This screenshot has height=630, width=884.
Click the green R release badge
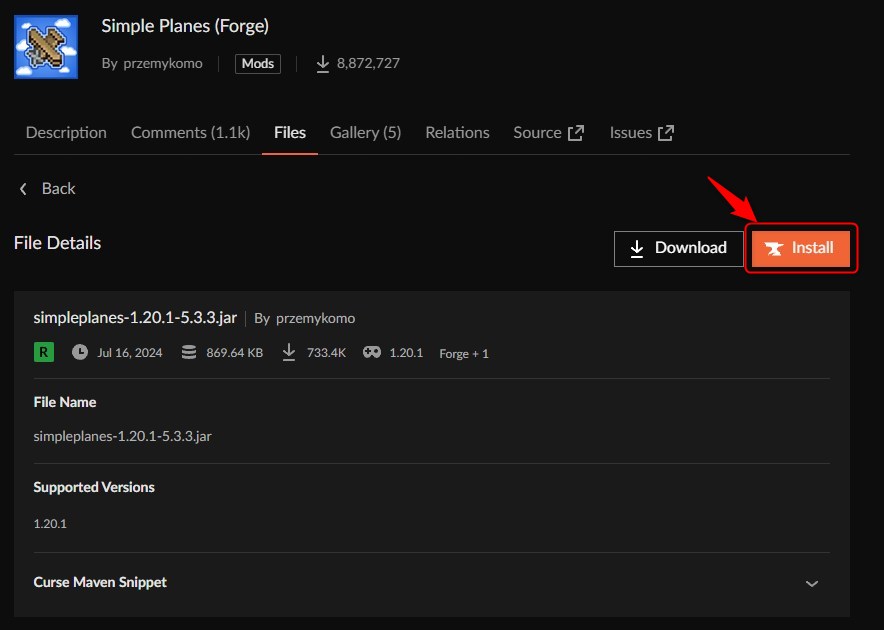(x=44, y=352)
